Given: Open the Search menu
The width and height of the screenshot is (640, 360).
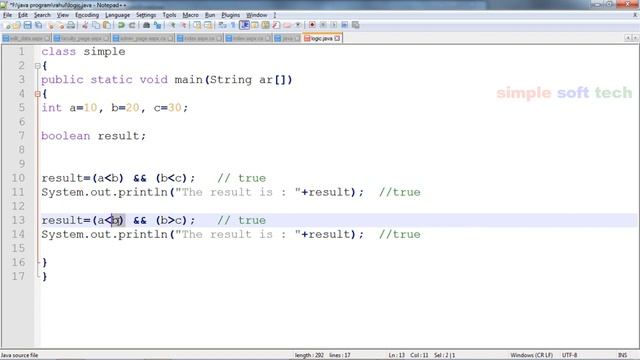Looking at the screenshot, I should 42,15.
